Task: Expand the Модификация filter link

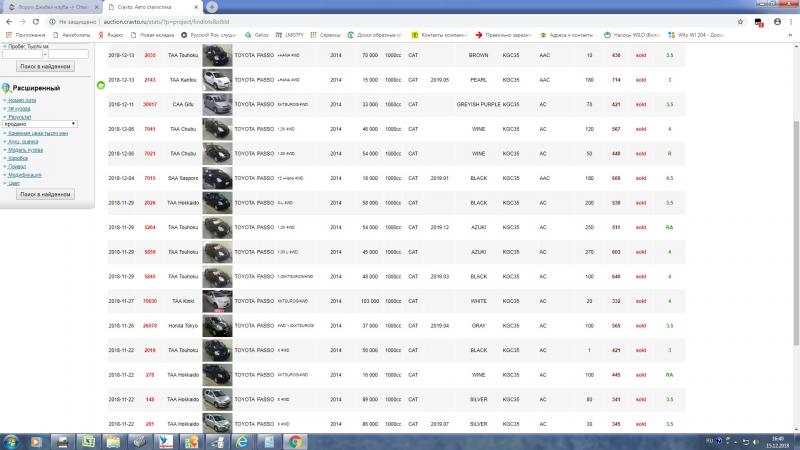Action: coord(25,175)
